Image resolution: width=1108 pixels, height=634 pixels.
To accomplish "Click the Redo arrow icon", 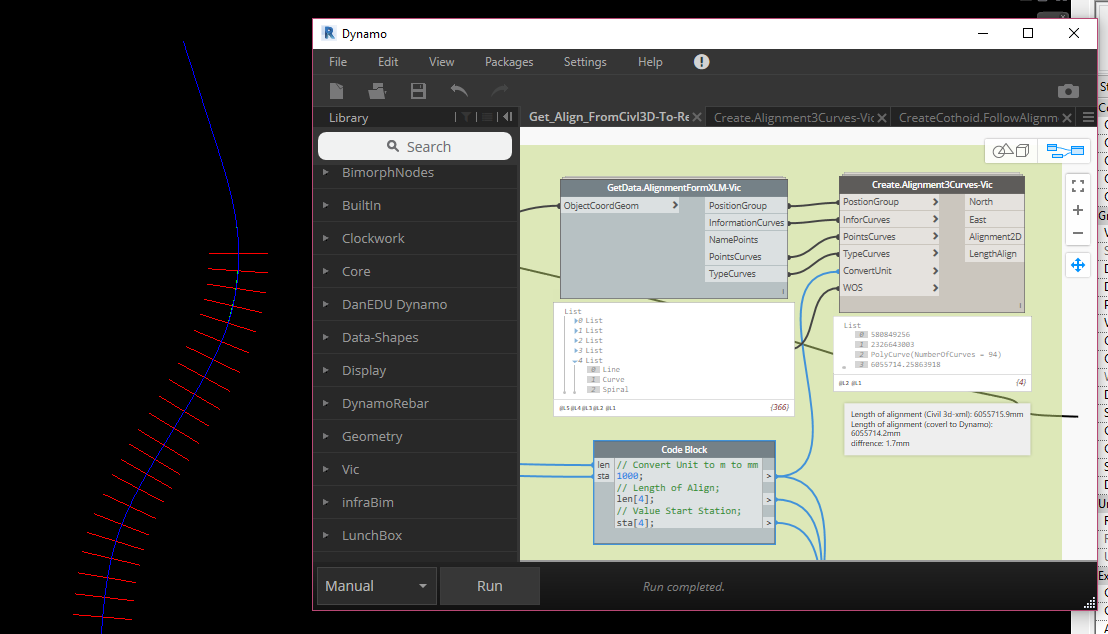I will 500,90.
